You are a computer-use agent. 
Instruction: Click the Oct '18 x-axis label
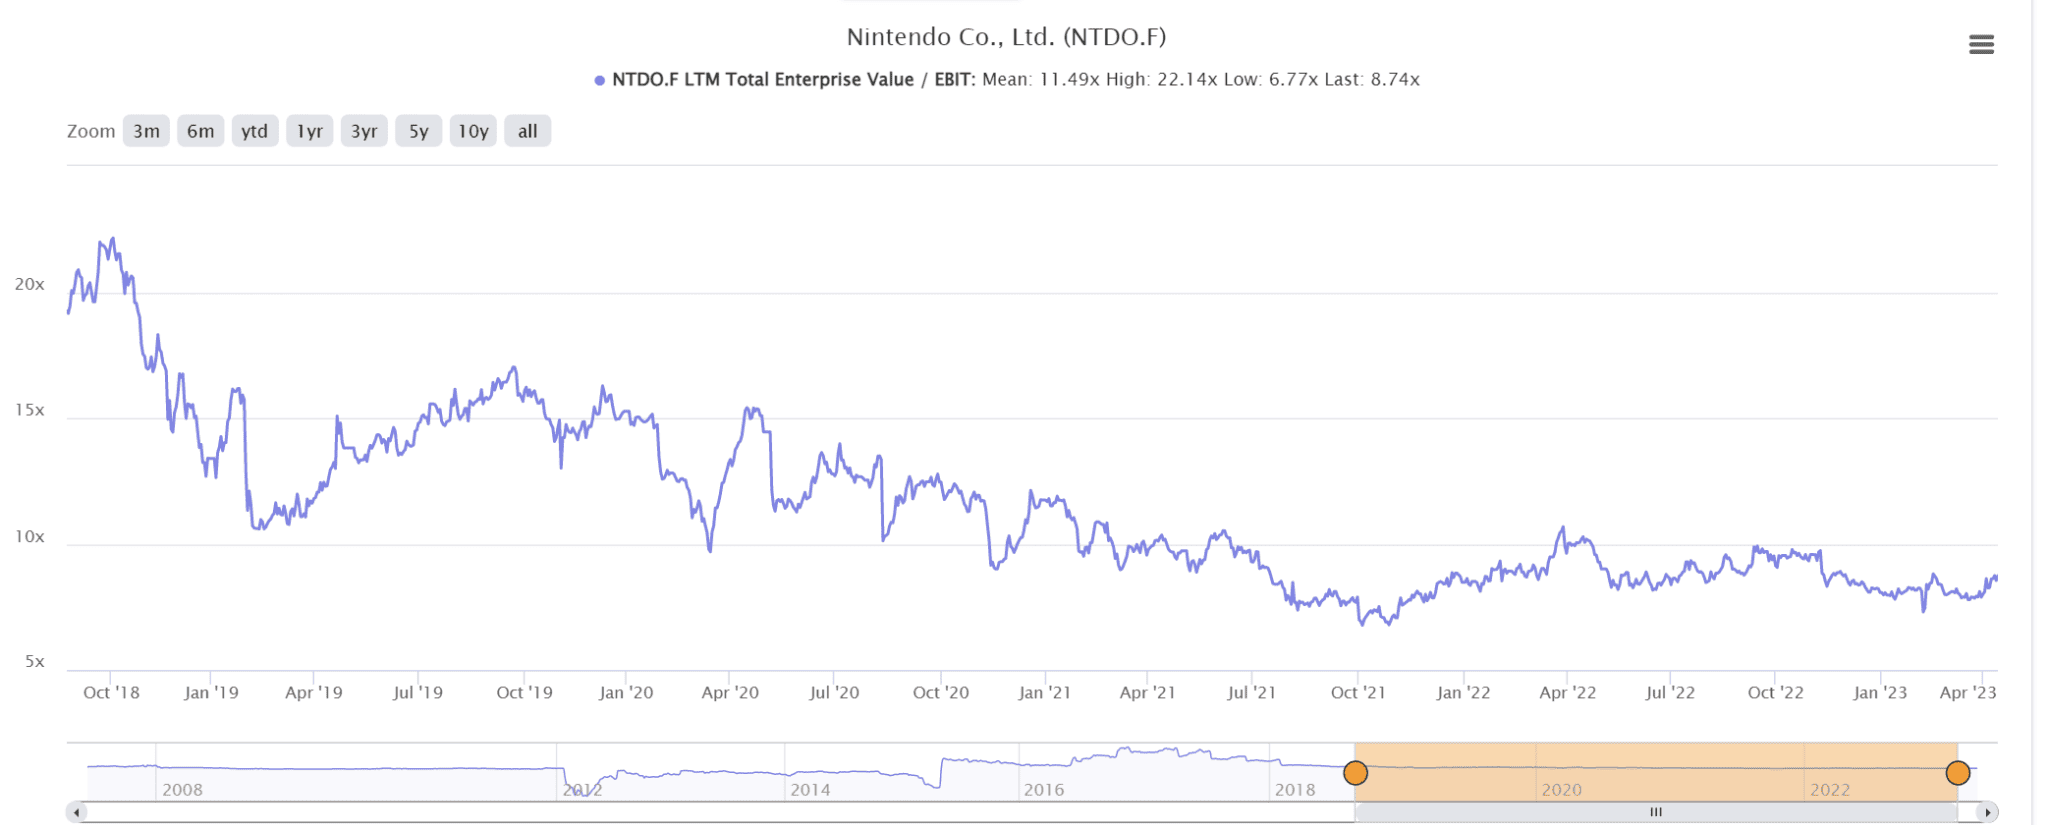pos(111,692)
